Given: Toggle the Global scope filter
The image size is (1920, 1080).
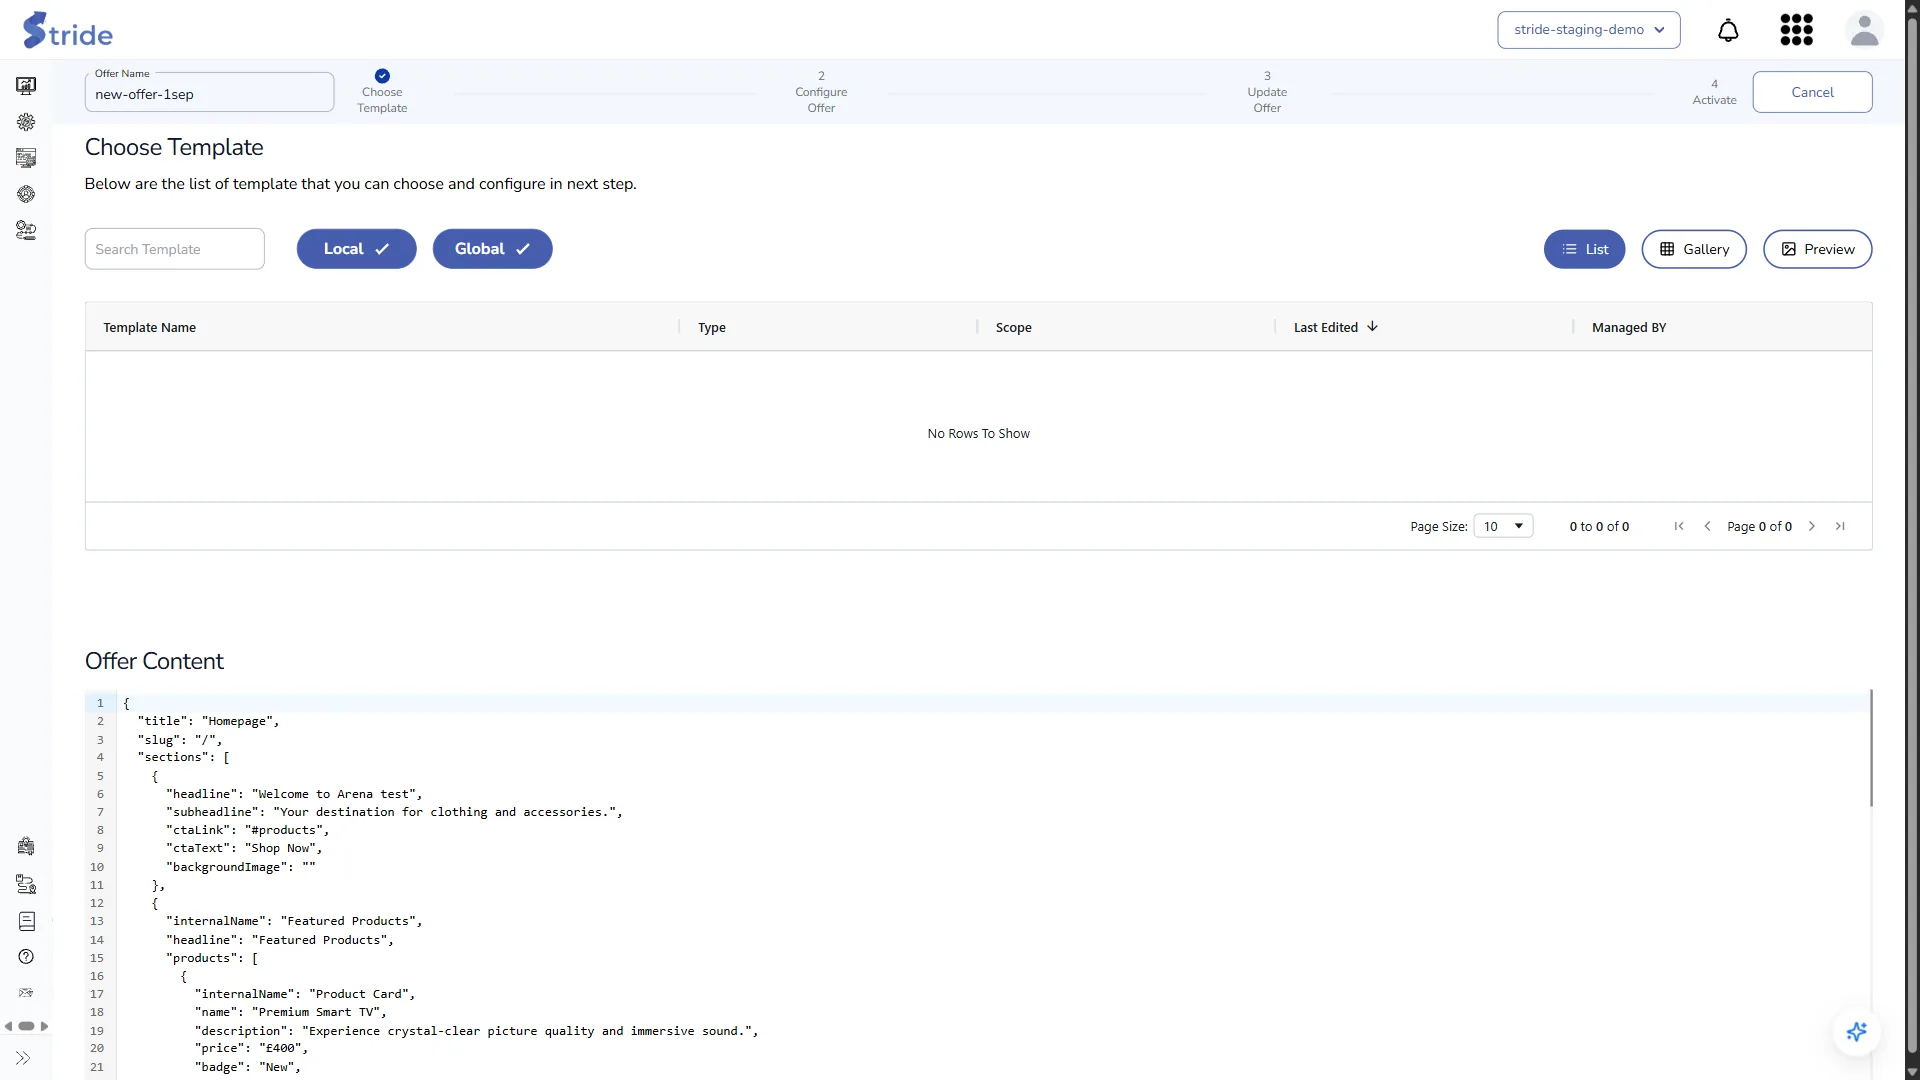Looking at the screenshot, I should coord(492,249).
